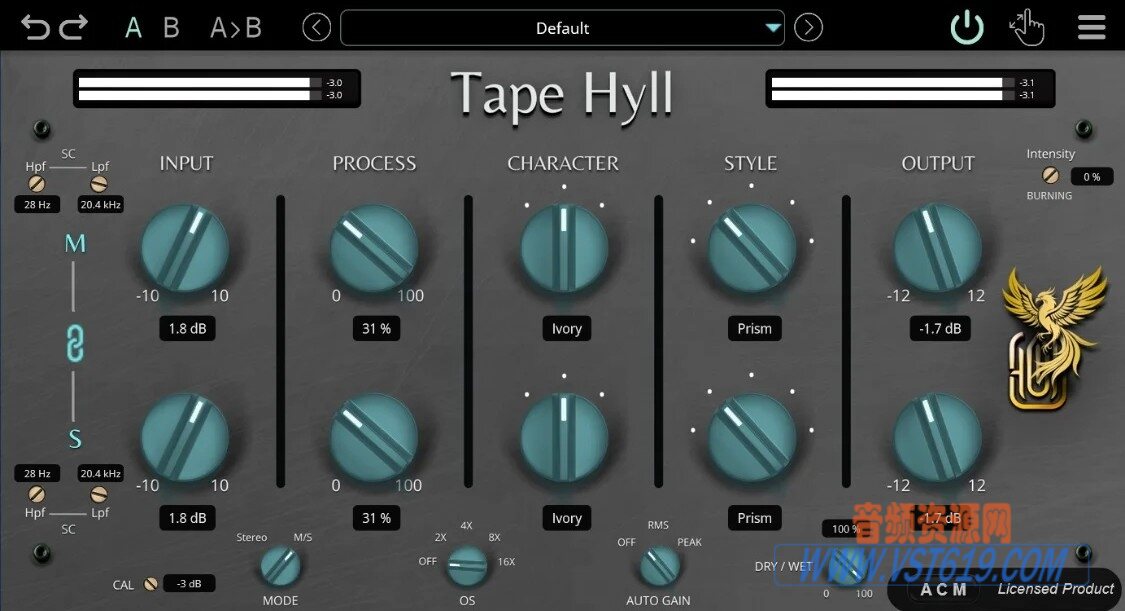Click the A>B copy button
The image size is (1125, 611).
click(234, 27)
